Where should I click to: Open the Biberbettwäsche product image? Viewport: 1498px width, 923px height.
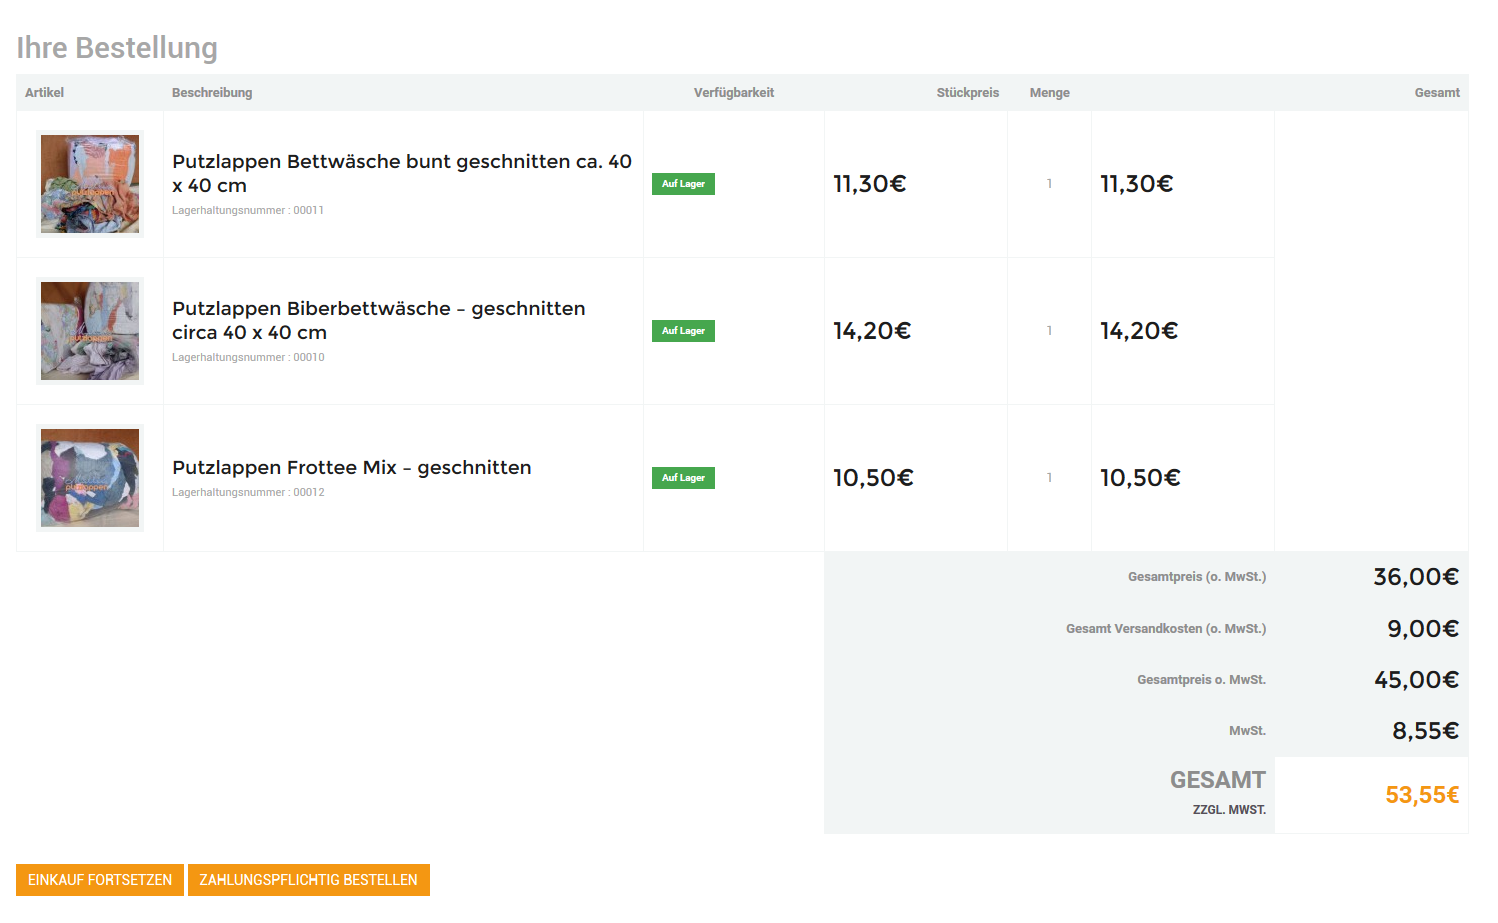pyautogui.click(x=90, y=331)
